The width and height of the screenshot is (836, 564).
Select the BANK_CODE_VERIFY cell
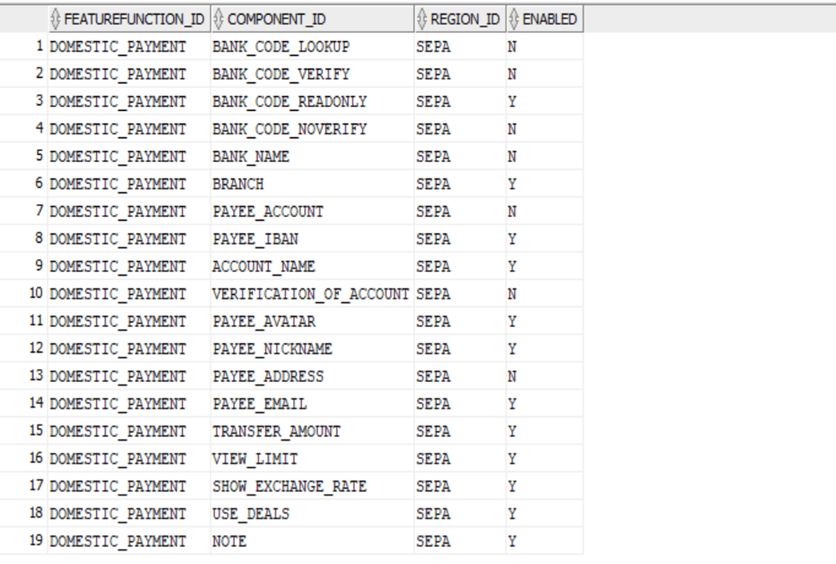(x=312, y=74)
